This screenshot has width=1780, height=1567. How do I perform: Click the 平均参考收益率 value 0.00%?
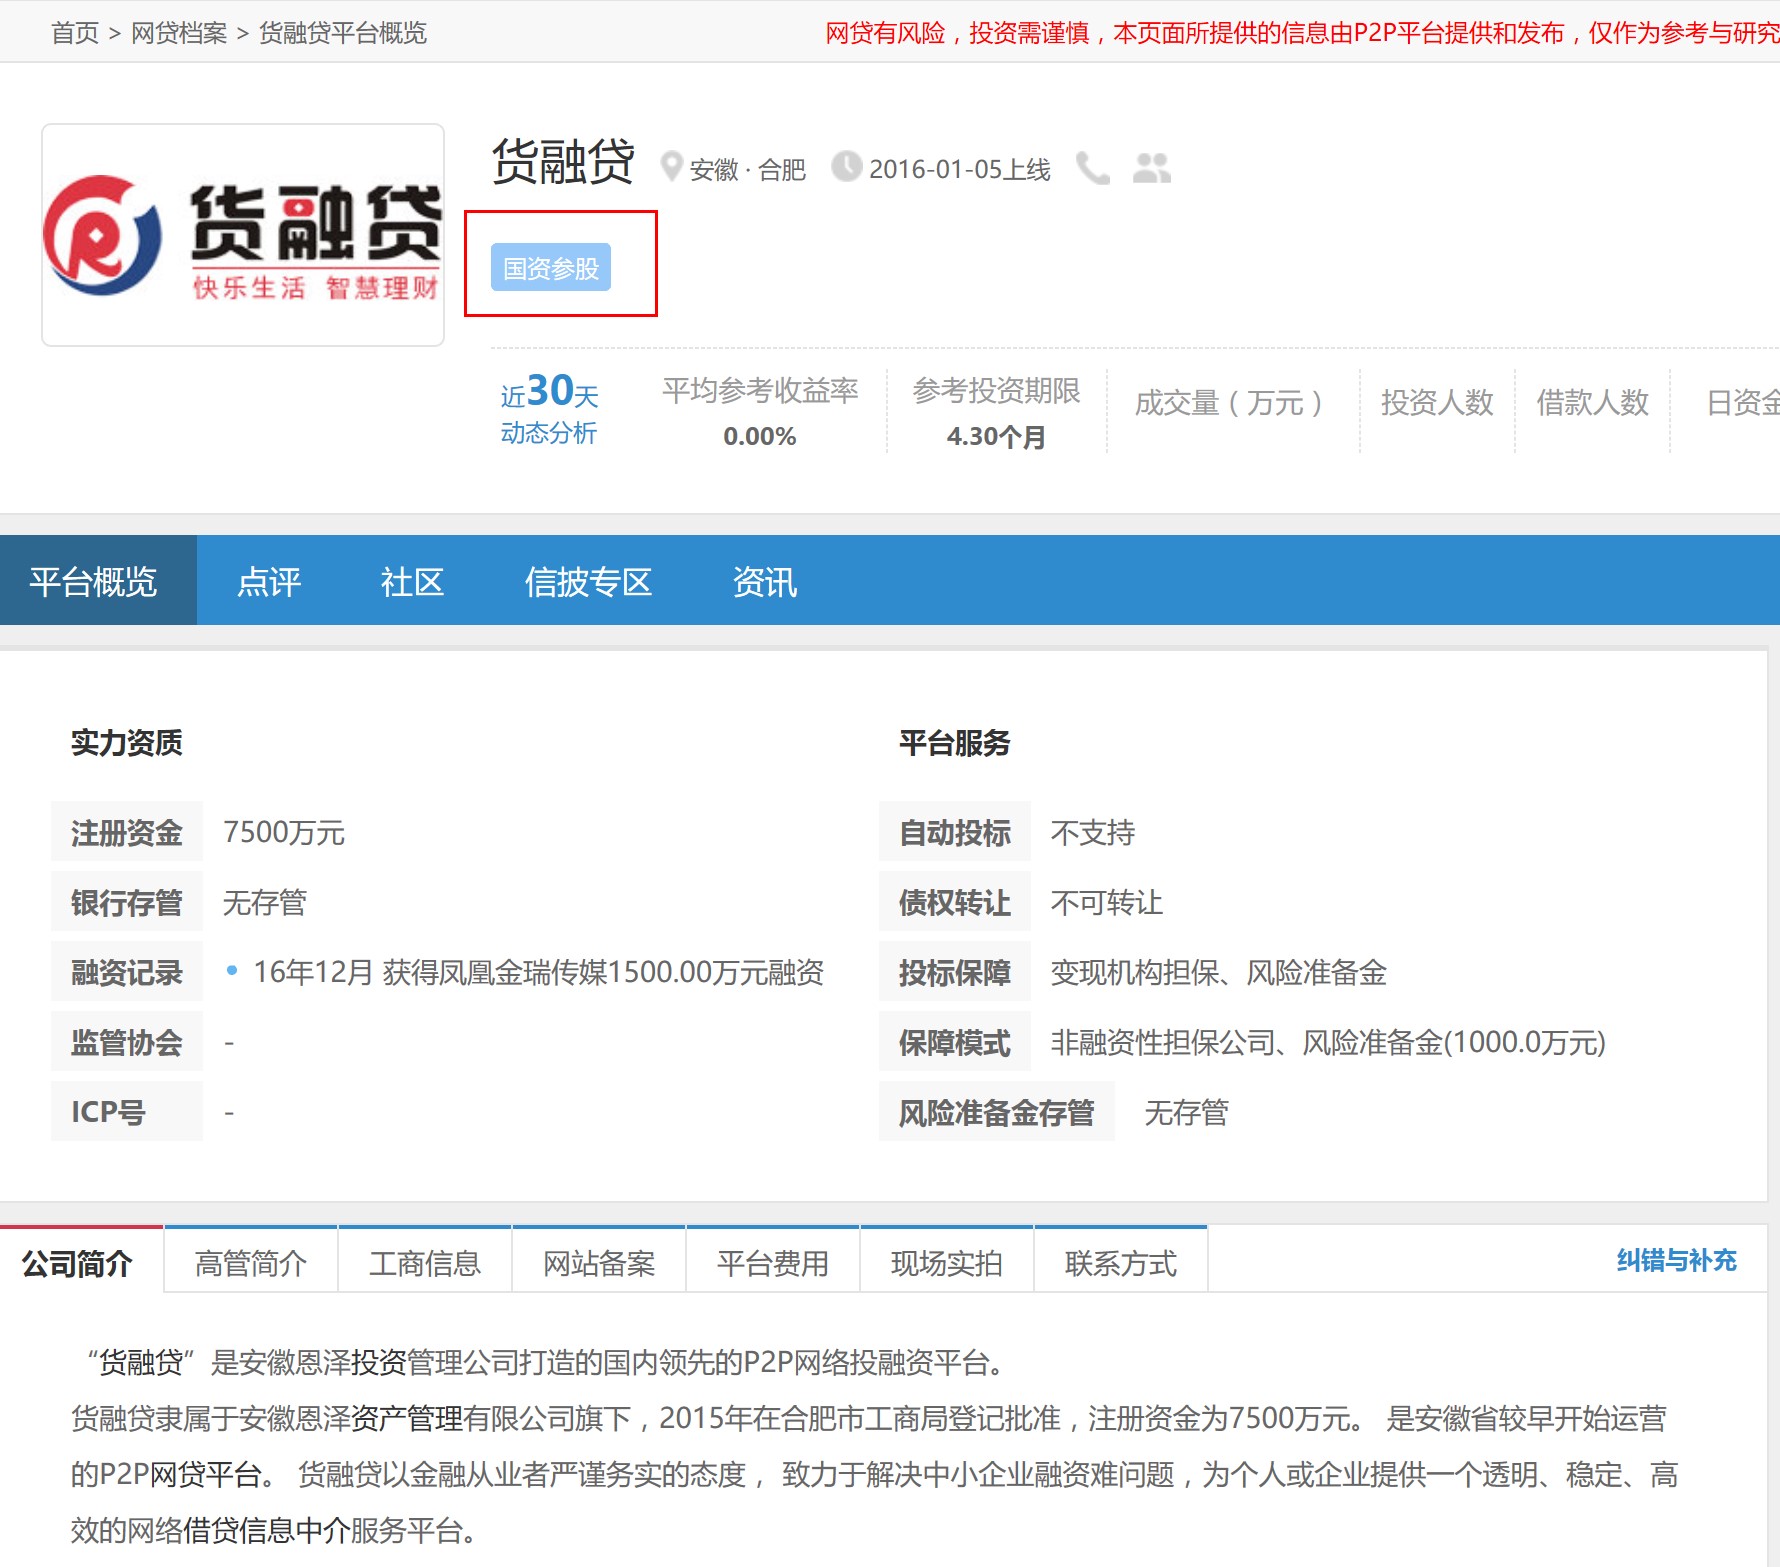[760, 436]
